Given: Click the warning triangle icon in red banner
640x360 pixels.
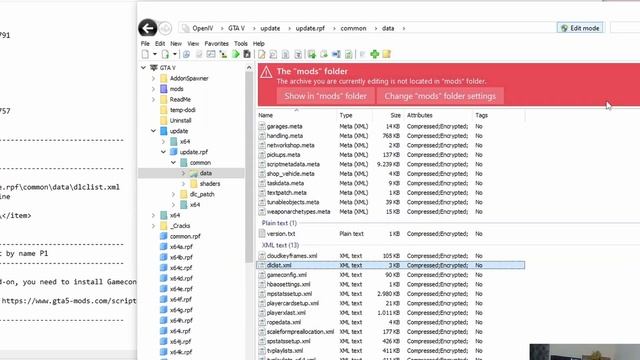Looking at the screenshot, I should click(266, 73).
